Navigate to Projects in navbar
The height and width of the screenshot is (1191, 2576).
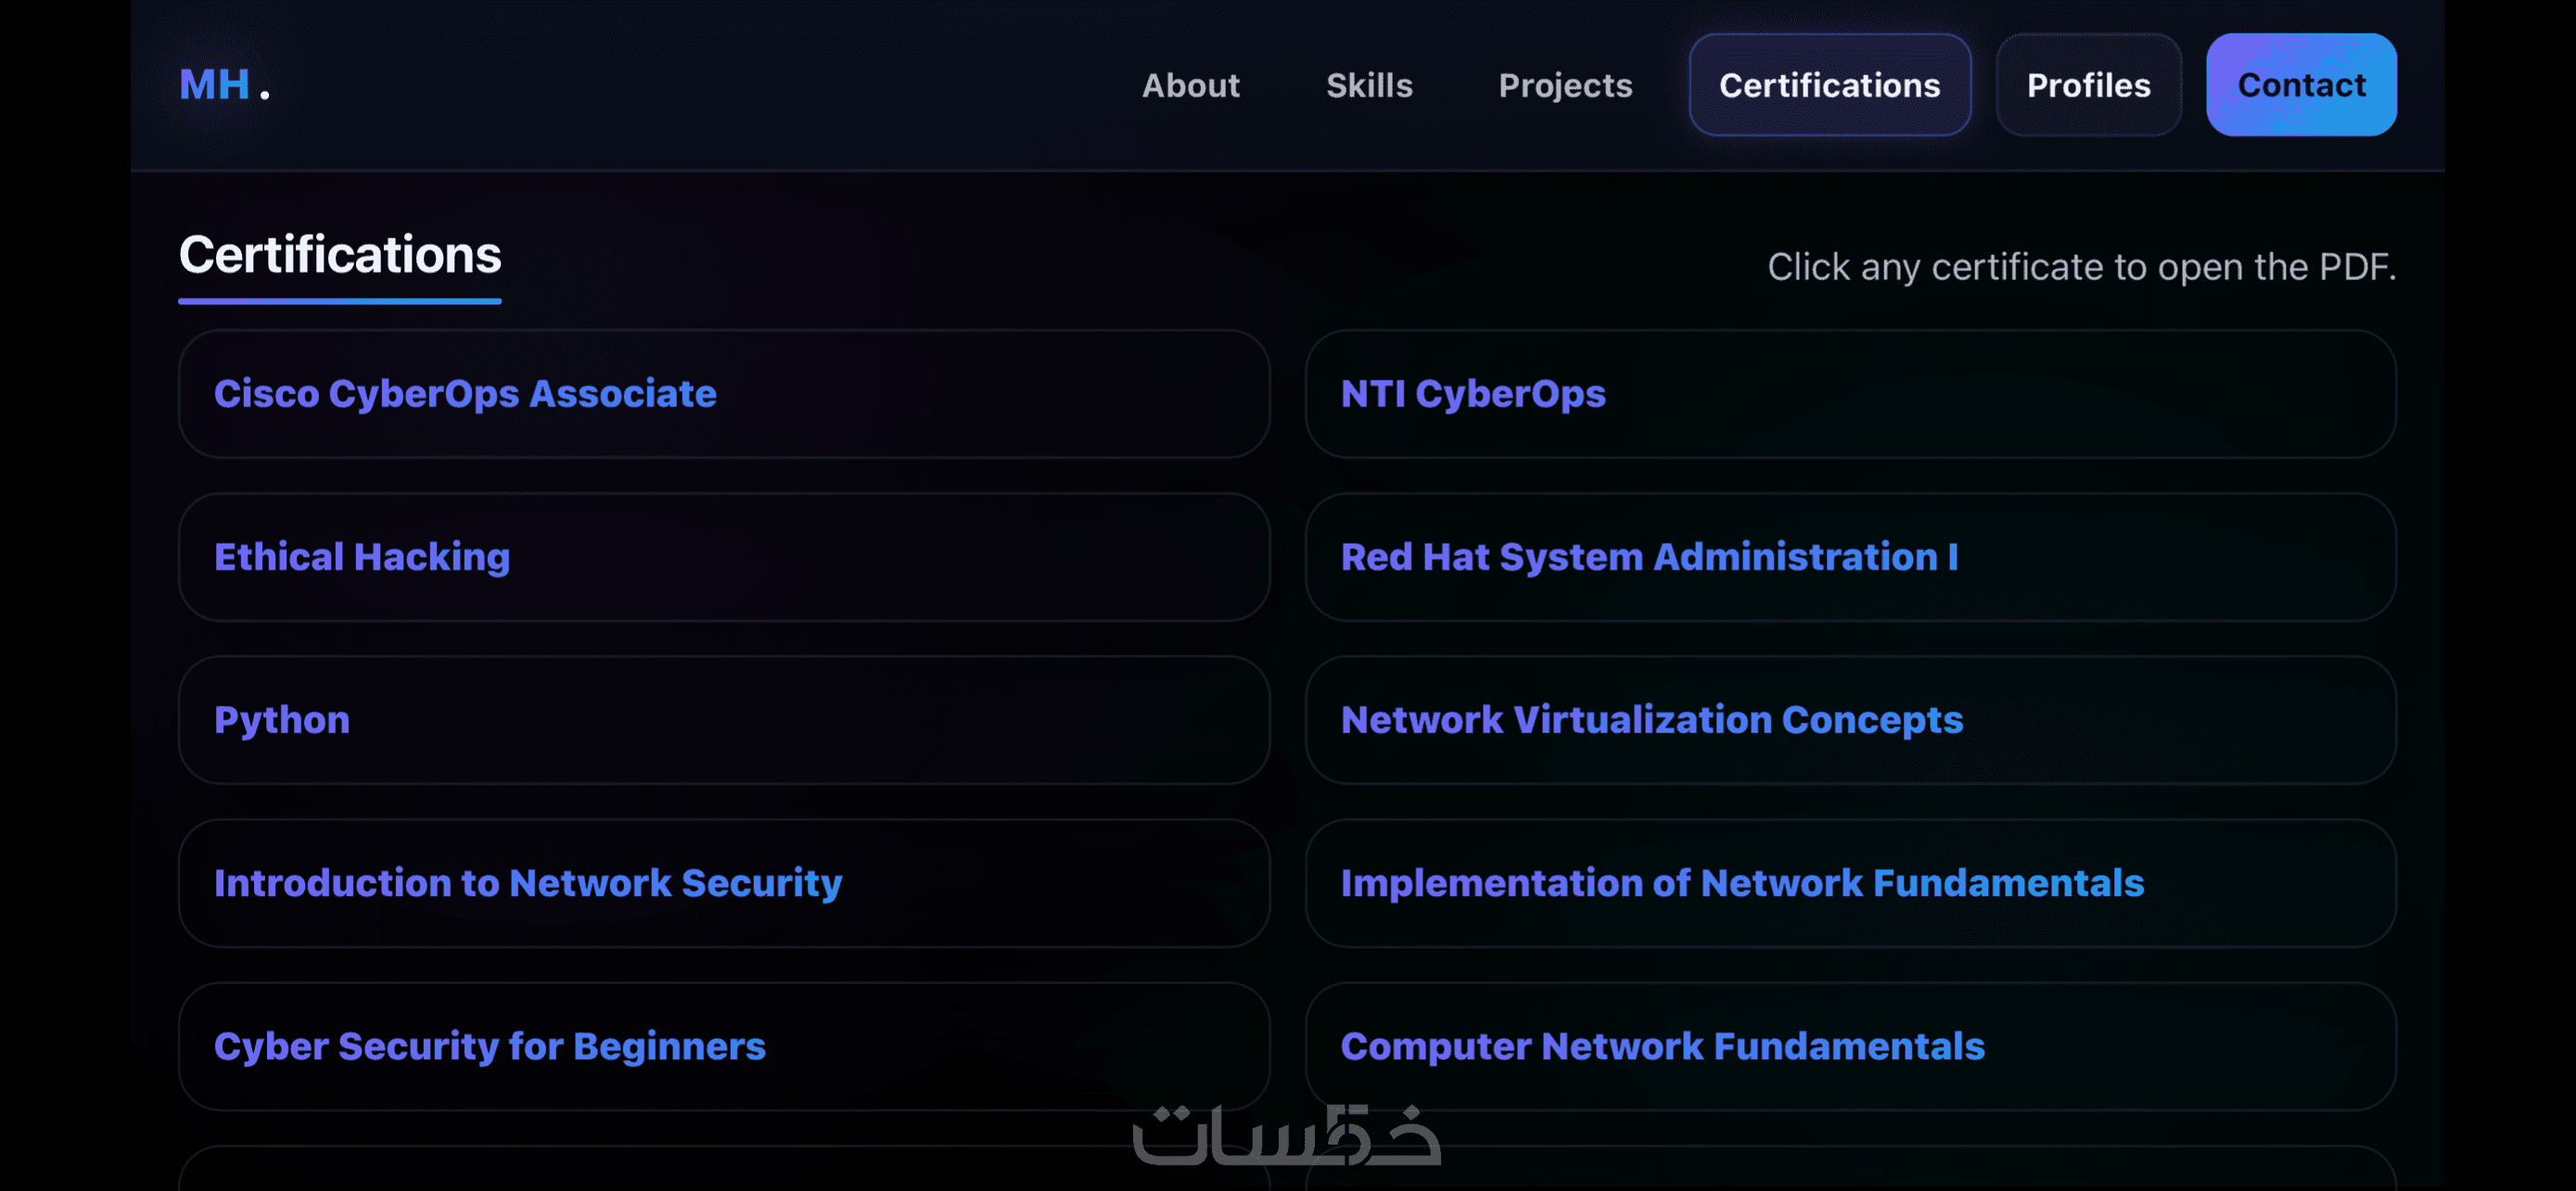[x=1564, y=85]
